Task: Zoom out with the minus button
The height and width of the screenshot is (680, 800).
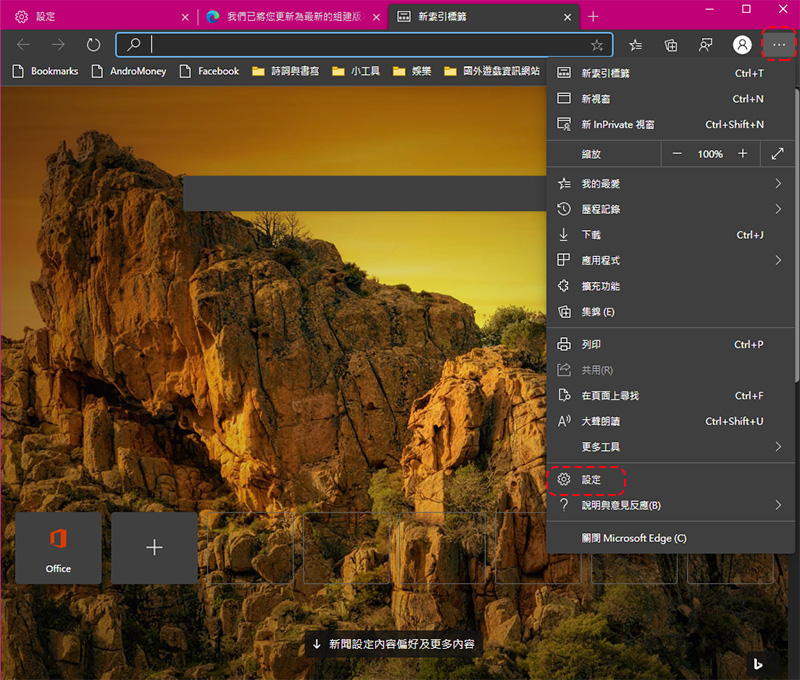Action: point(677,154)
